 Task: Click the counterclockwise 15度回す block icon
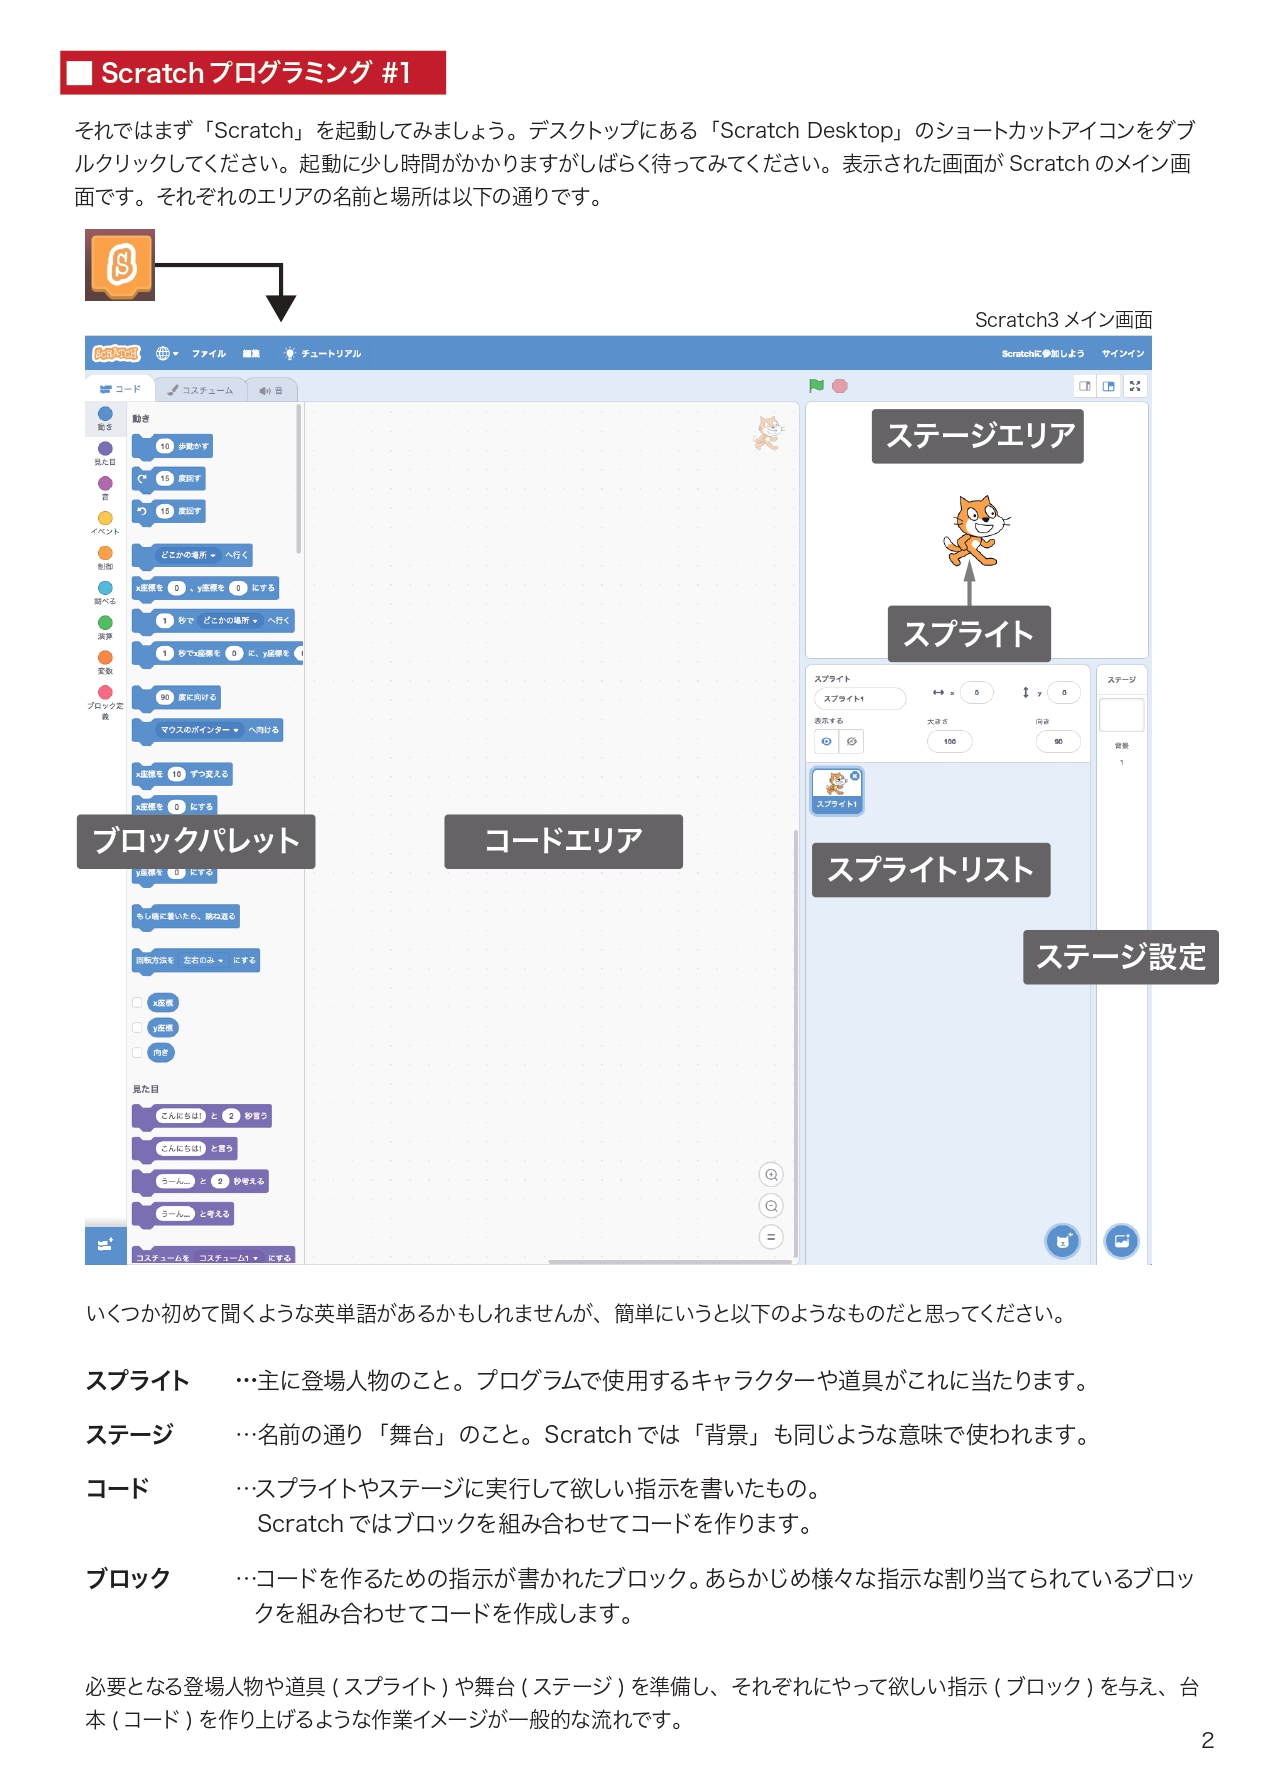[142, 511]
